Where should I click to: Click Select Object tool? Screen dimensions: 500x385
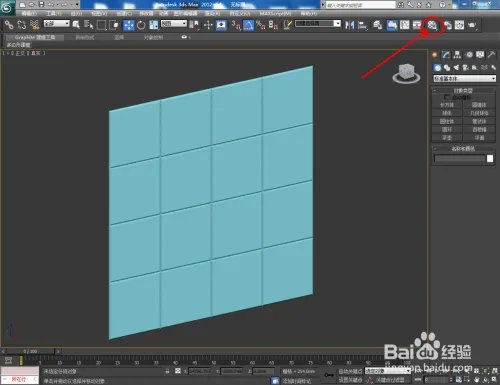[76, 25]
